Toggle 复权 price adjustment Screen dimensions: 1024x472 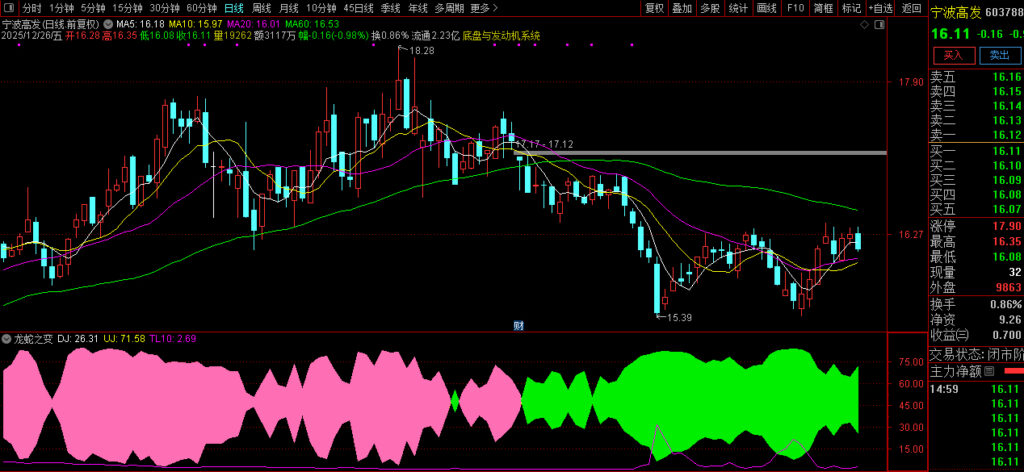654,7
